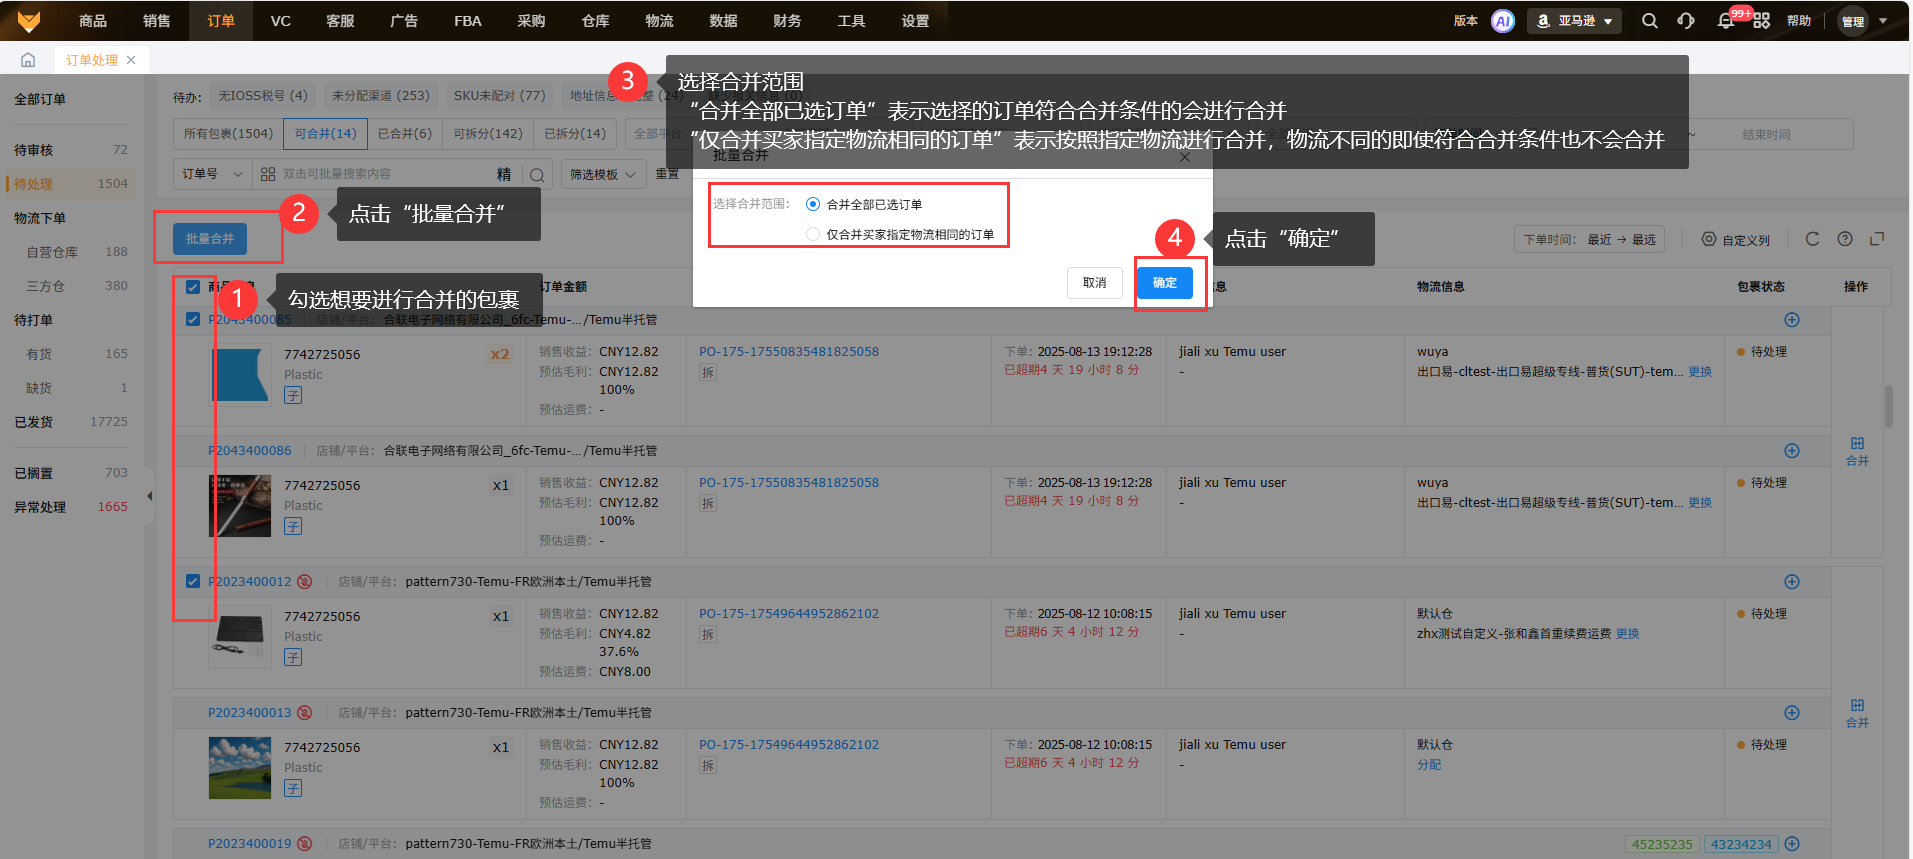
Task: Filter by 未分配渠道 (253)
Action: pos(380,96)
